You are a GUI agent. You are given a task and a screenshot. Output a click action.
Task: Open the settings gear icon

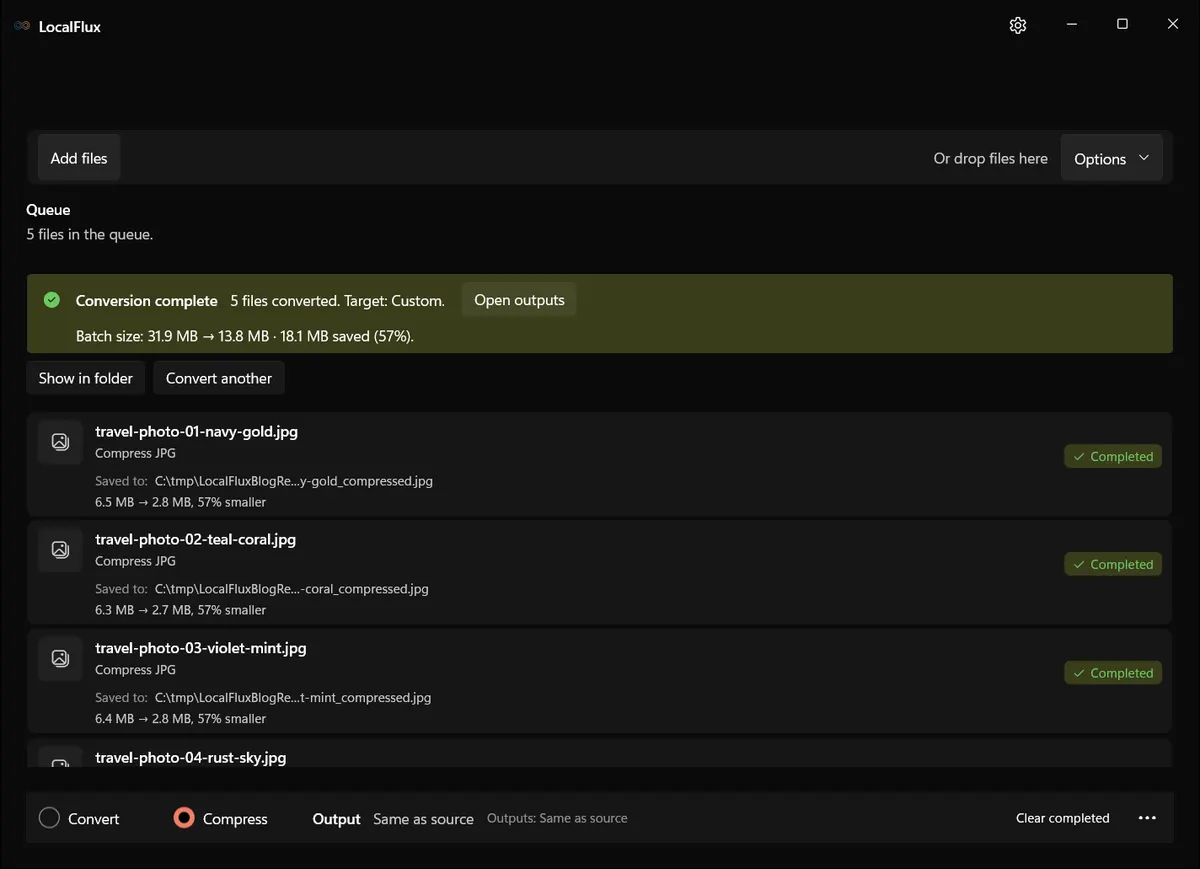point(1018,26)
